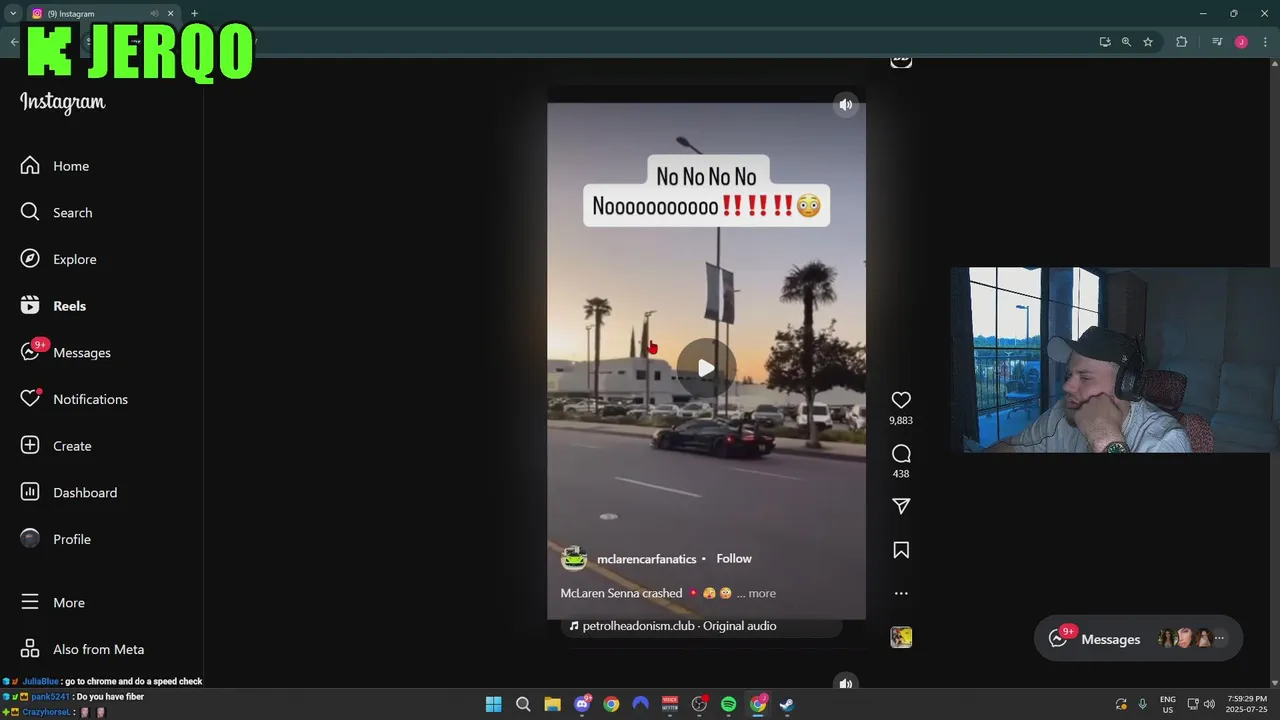Screen dimensions: 1280x720
Task: Click the install app icon in address bar
Action: point(1105,42)
